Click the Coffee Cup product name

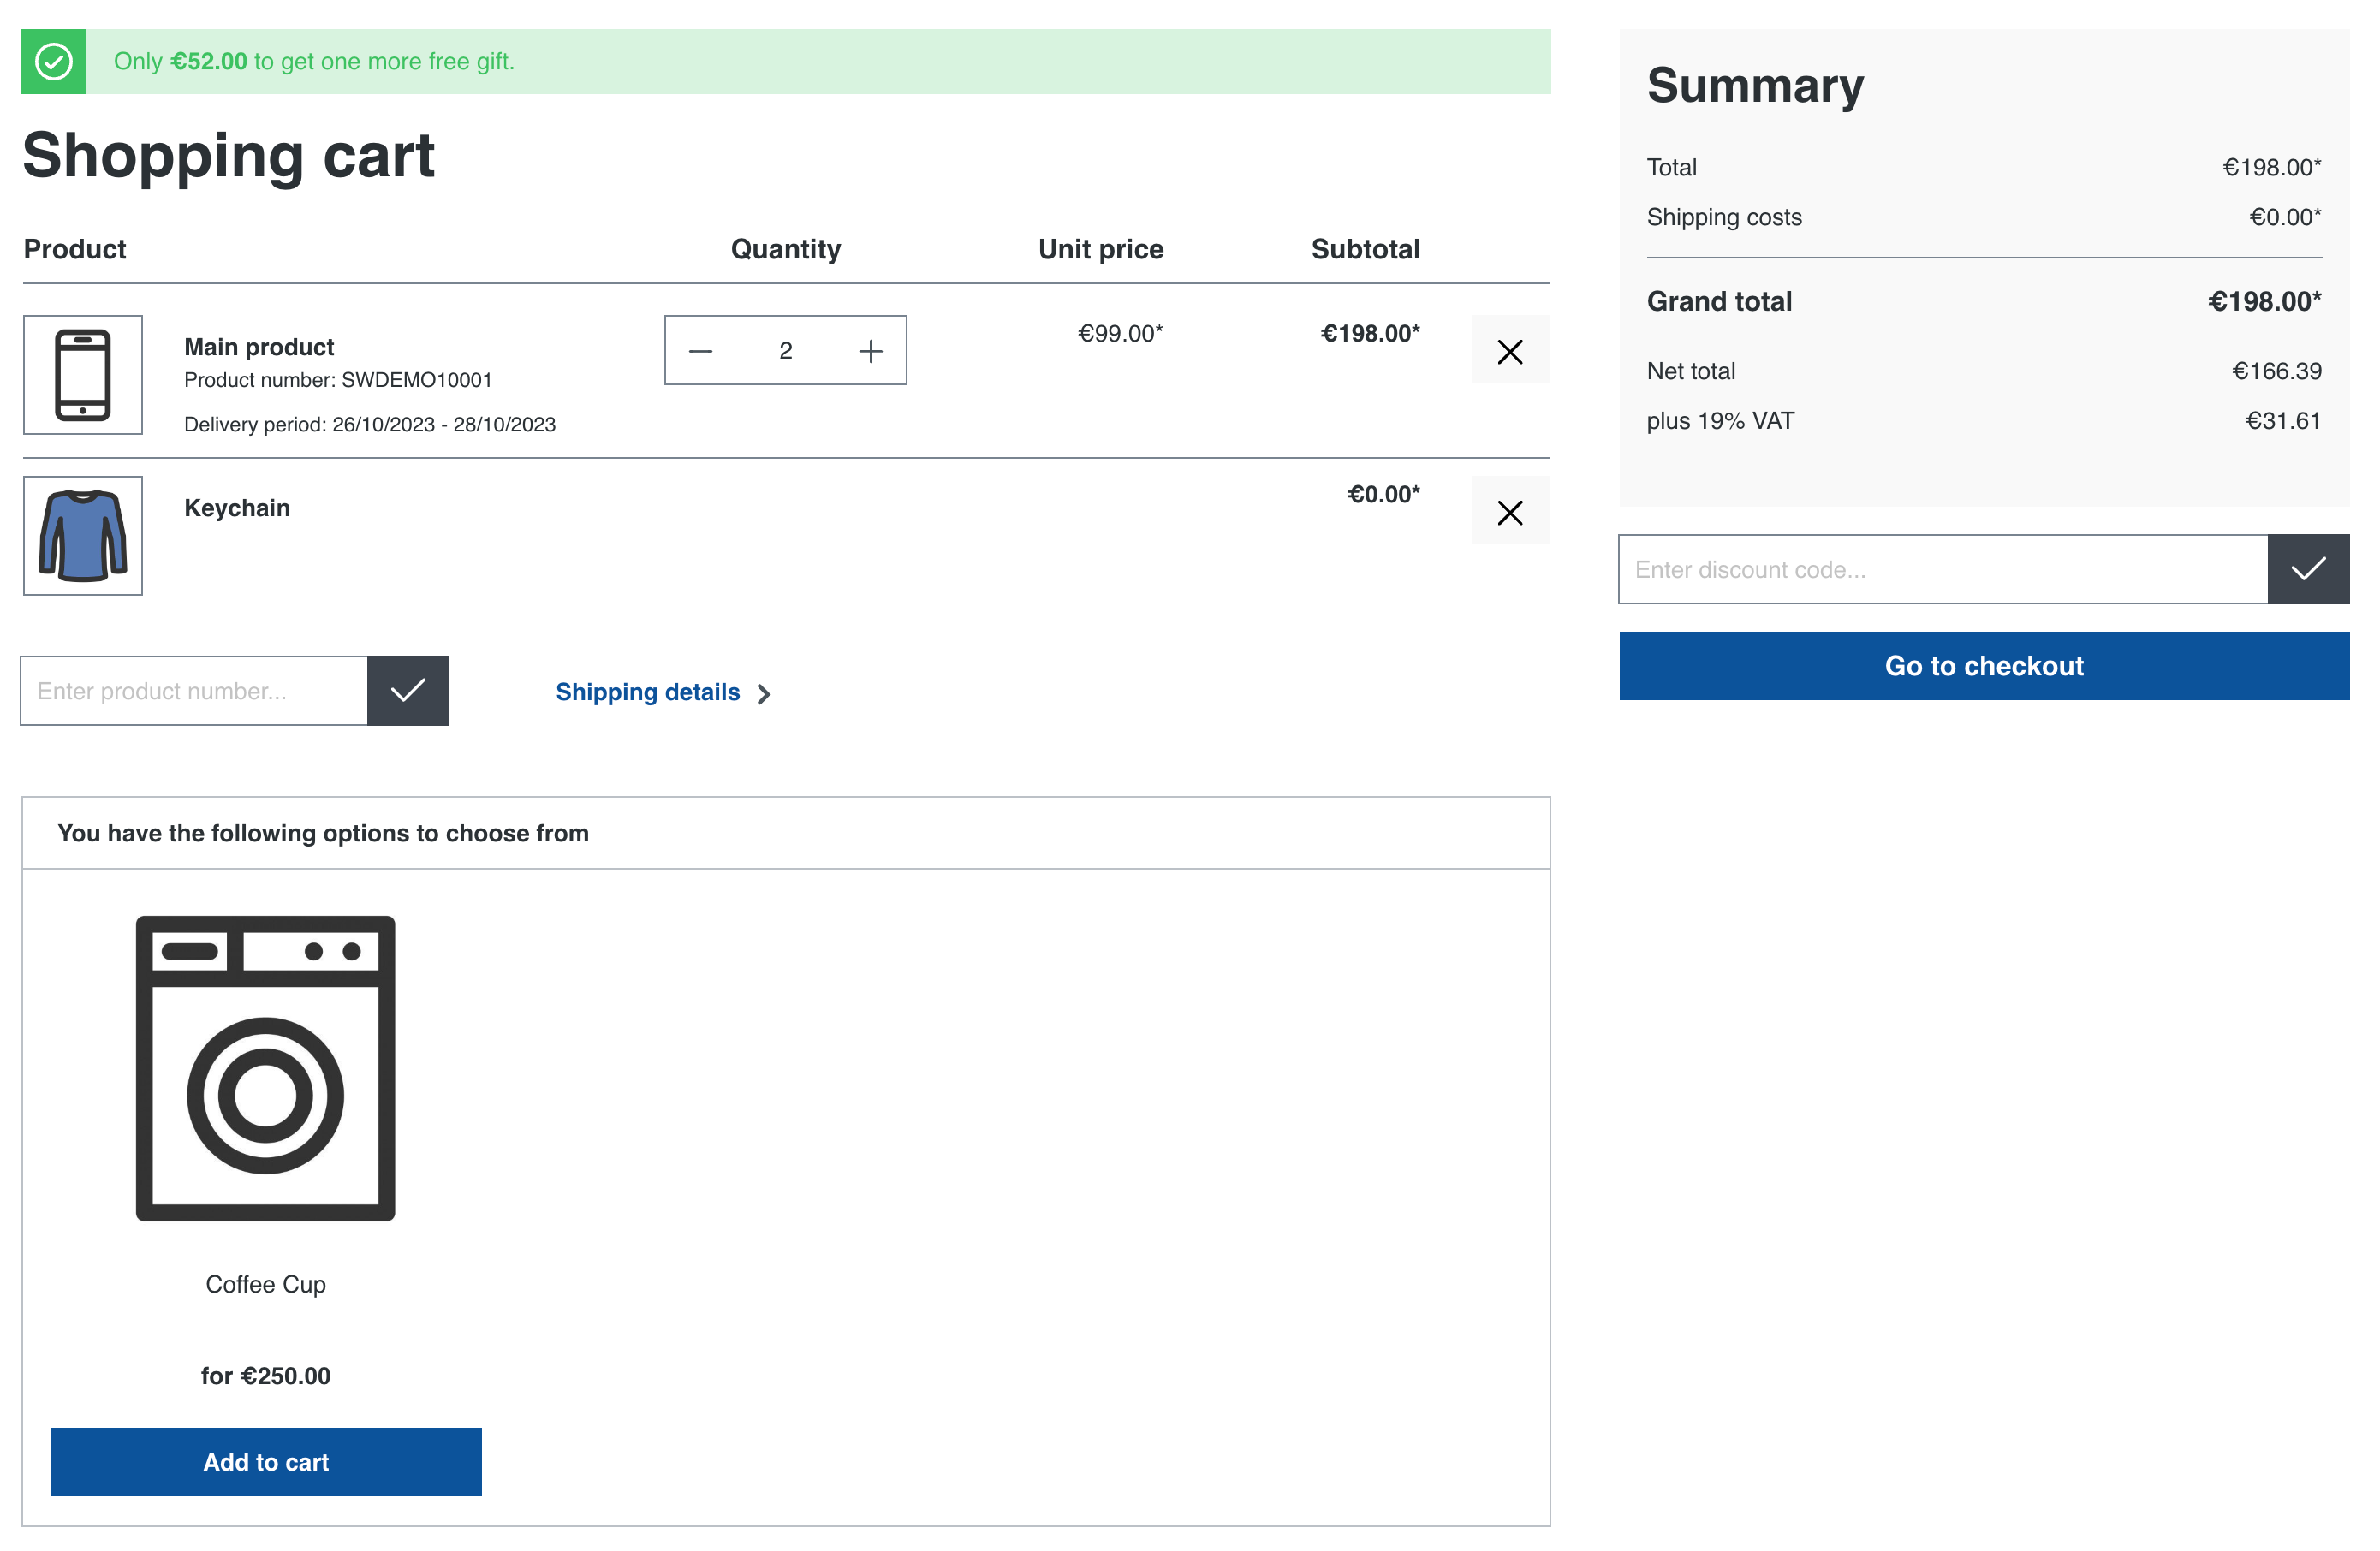coord(266,1284)
